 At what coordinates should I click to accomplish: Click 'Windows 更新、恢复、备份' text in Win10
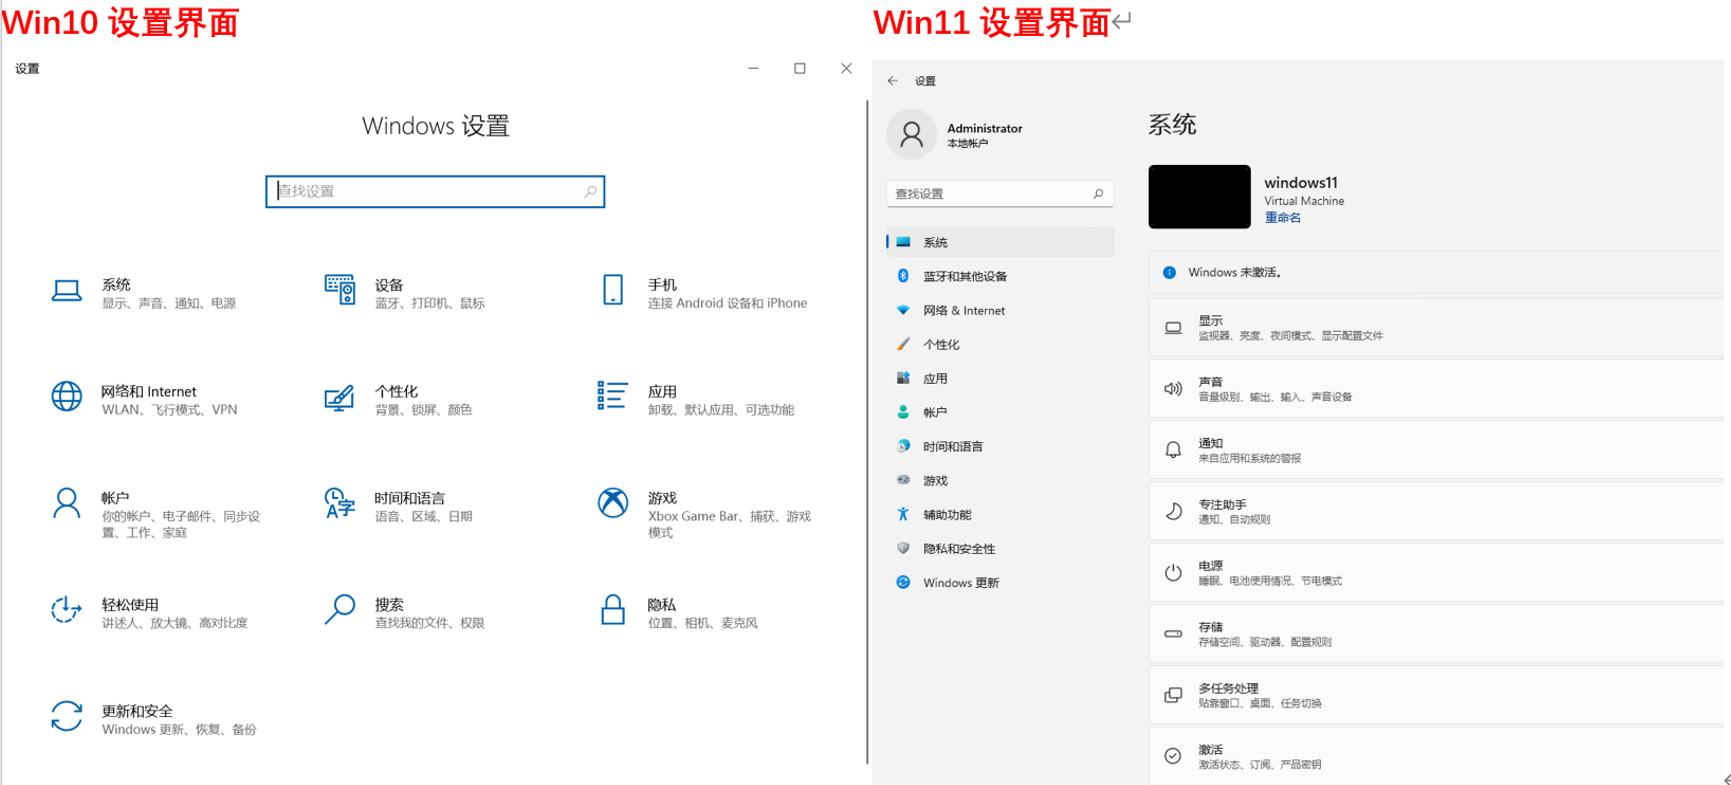point(179,729)
